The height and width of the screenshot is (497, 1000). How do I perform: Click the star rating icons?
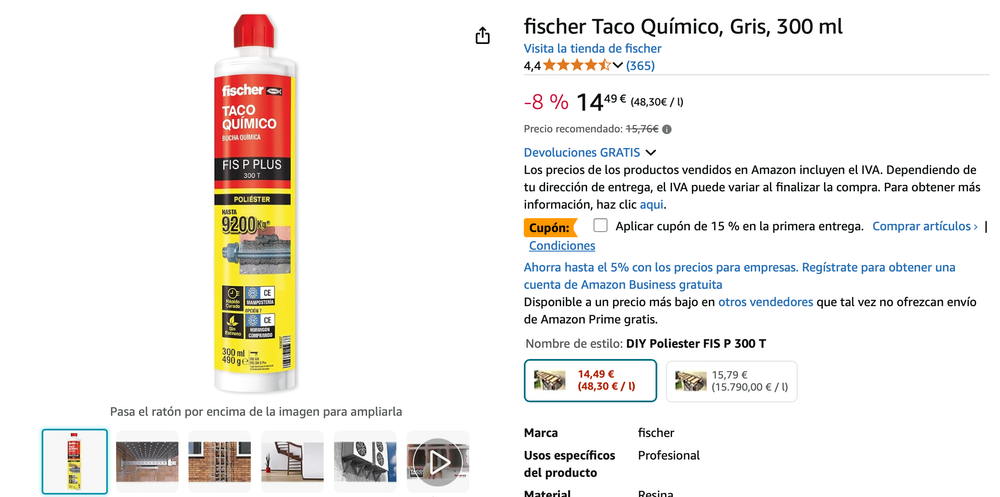coord(577,65)
